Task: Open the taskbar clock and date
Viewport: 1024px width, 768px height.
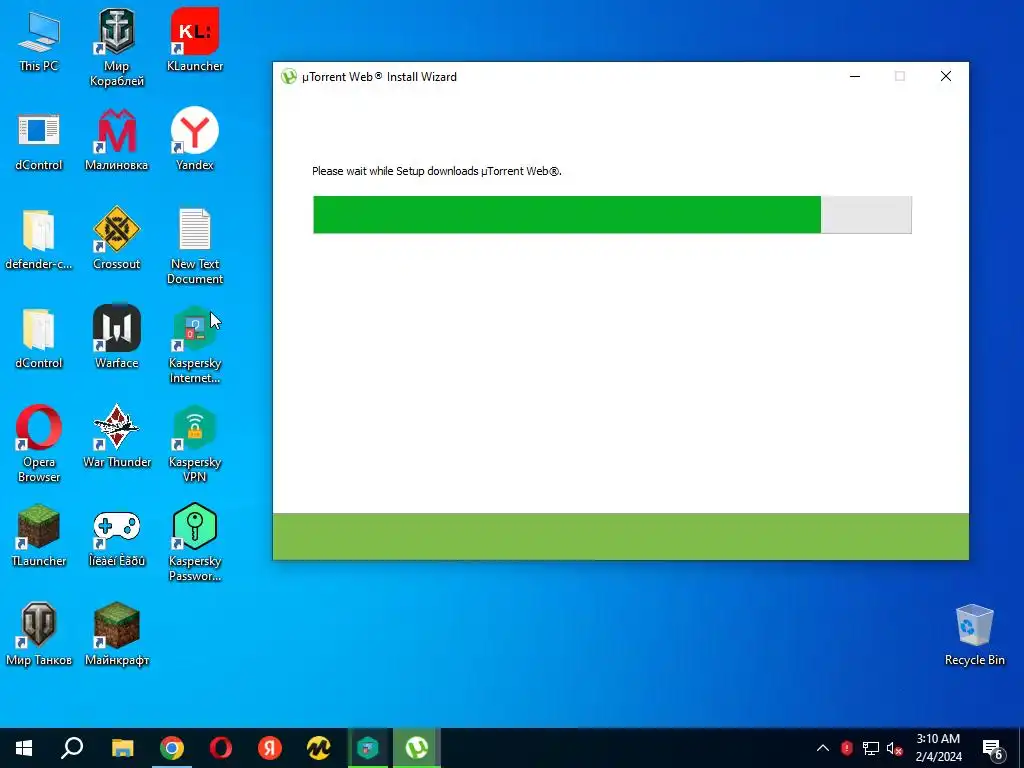Action: tap(938, 748)
